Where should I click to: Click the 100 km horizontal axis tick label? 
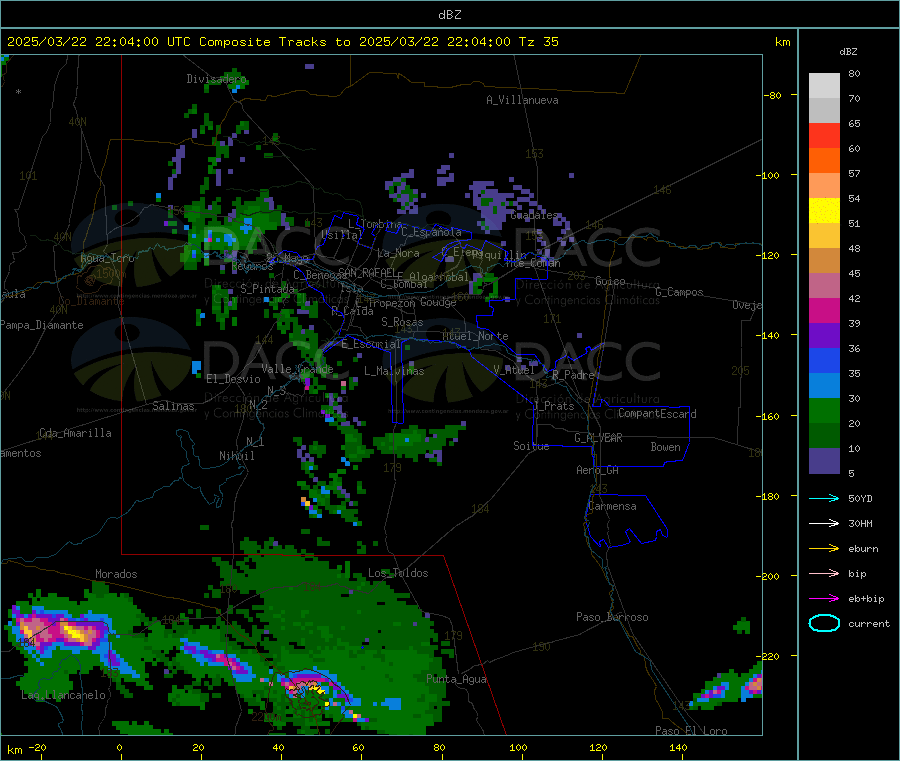518,747
